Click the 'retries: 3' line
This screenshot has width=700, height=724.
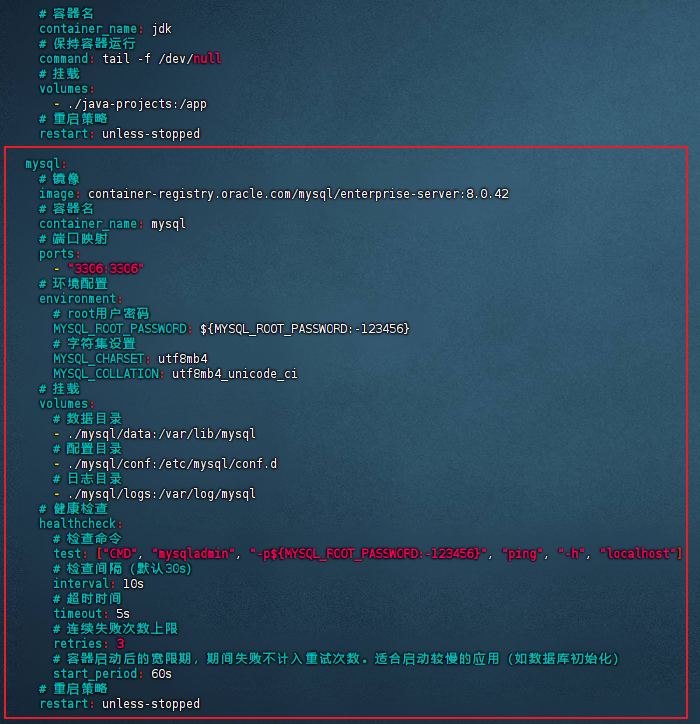89,644
